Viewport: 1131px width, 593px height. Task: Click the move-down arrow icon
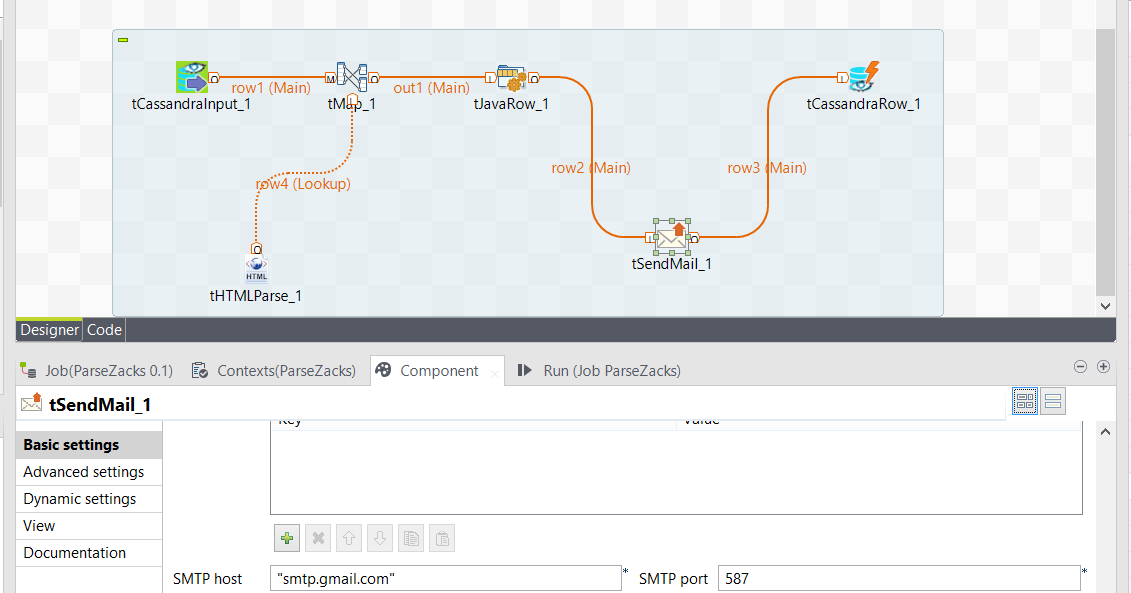(379, 537)
